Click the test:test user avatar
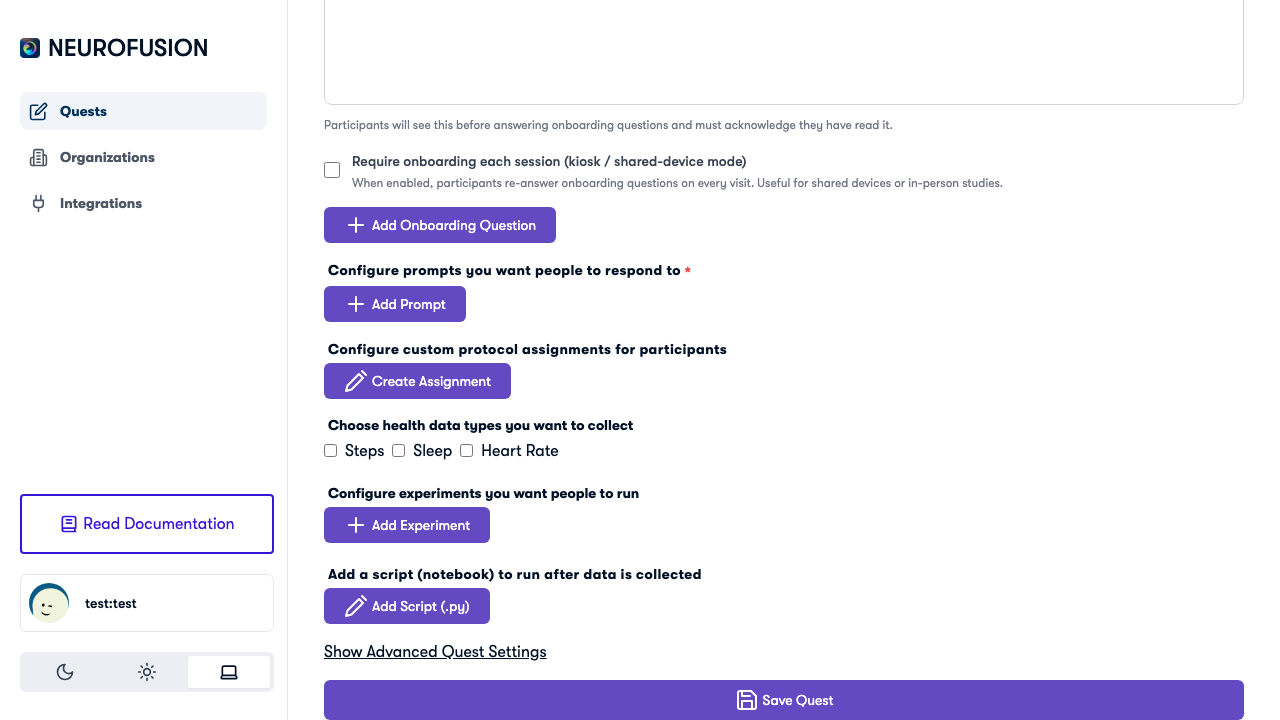Screen dimensions: 1280x720 coord(49,603)
